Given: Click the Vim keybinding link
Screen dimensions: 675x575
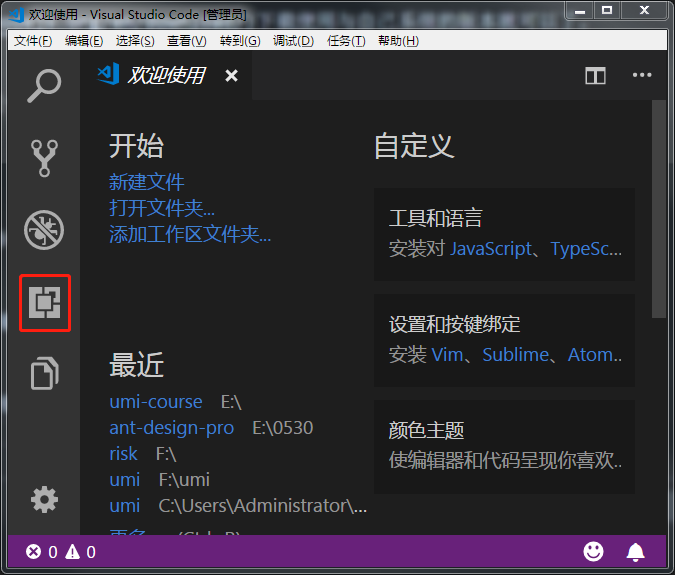Looking at the screenshot, I should click(x=447, y=355).
